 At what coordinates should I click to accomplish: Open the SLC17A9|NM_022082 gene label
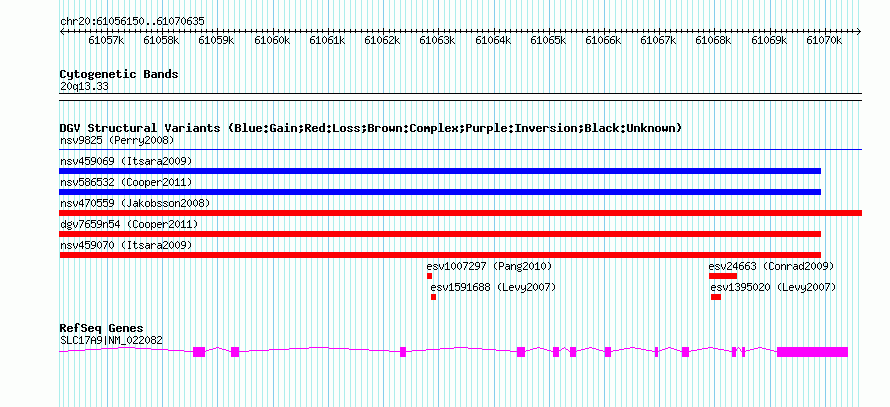pyautogui.click(x=111, y=341)
